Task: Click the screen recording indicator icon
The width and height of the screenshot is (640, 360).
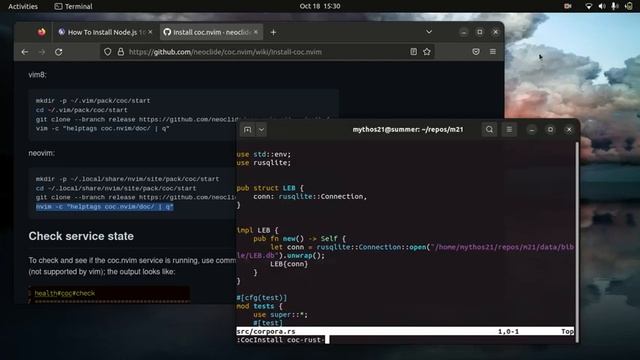Action: (x=567, y=6)
